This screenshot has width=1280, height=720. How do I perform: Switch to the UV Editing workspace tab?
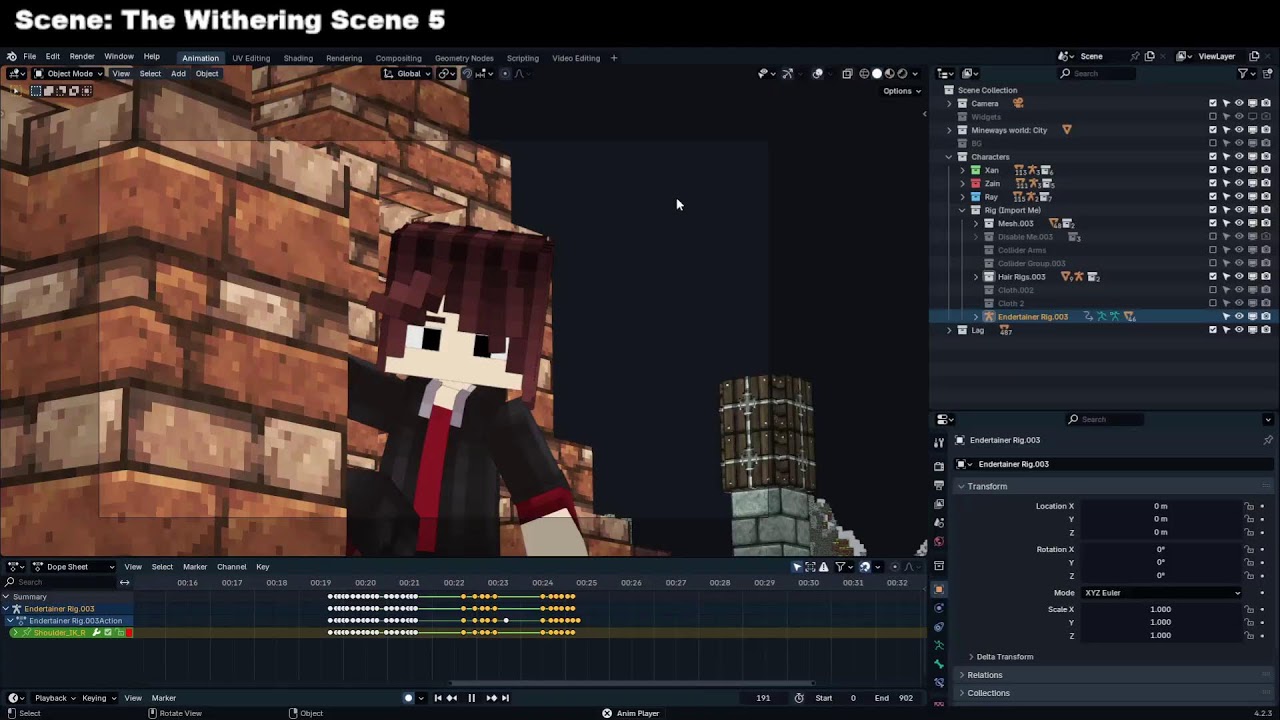(x=251, y=58)
